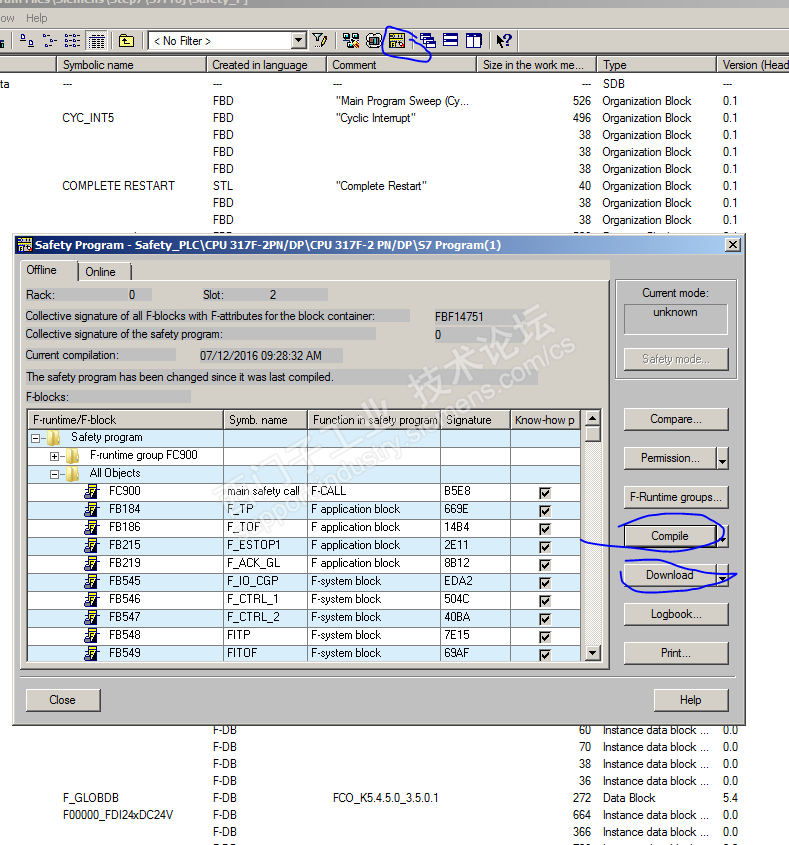
Task: Arrange windows horizontally
Action: pyautogui.click(x=451, y=40)
